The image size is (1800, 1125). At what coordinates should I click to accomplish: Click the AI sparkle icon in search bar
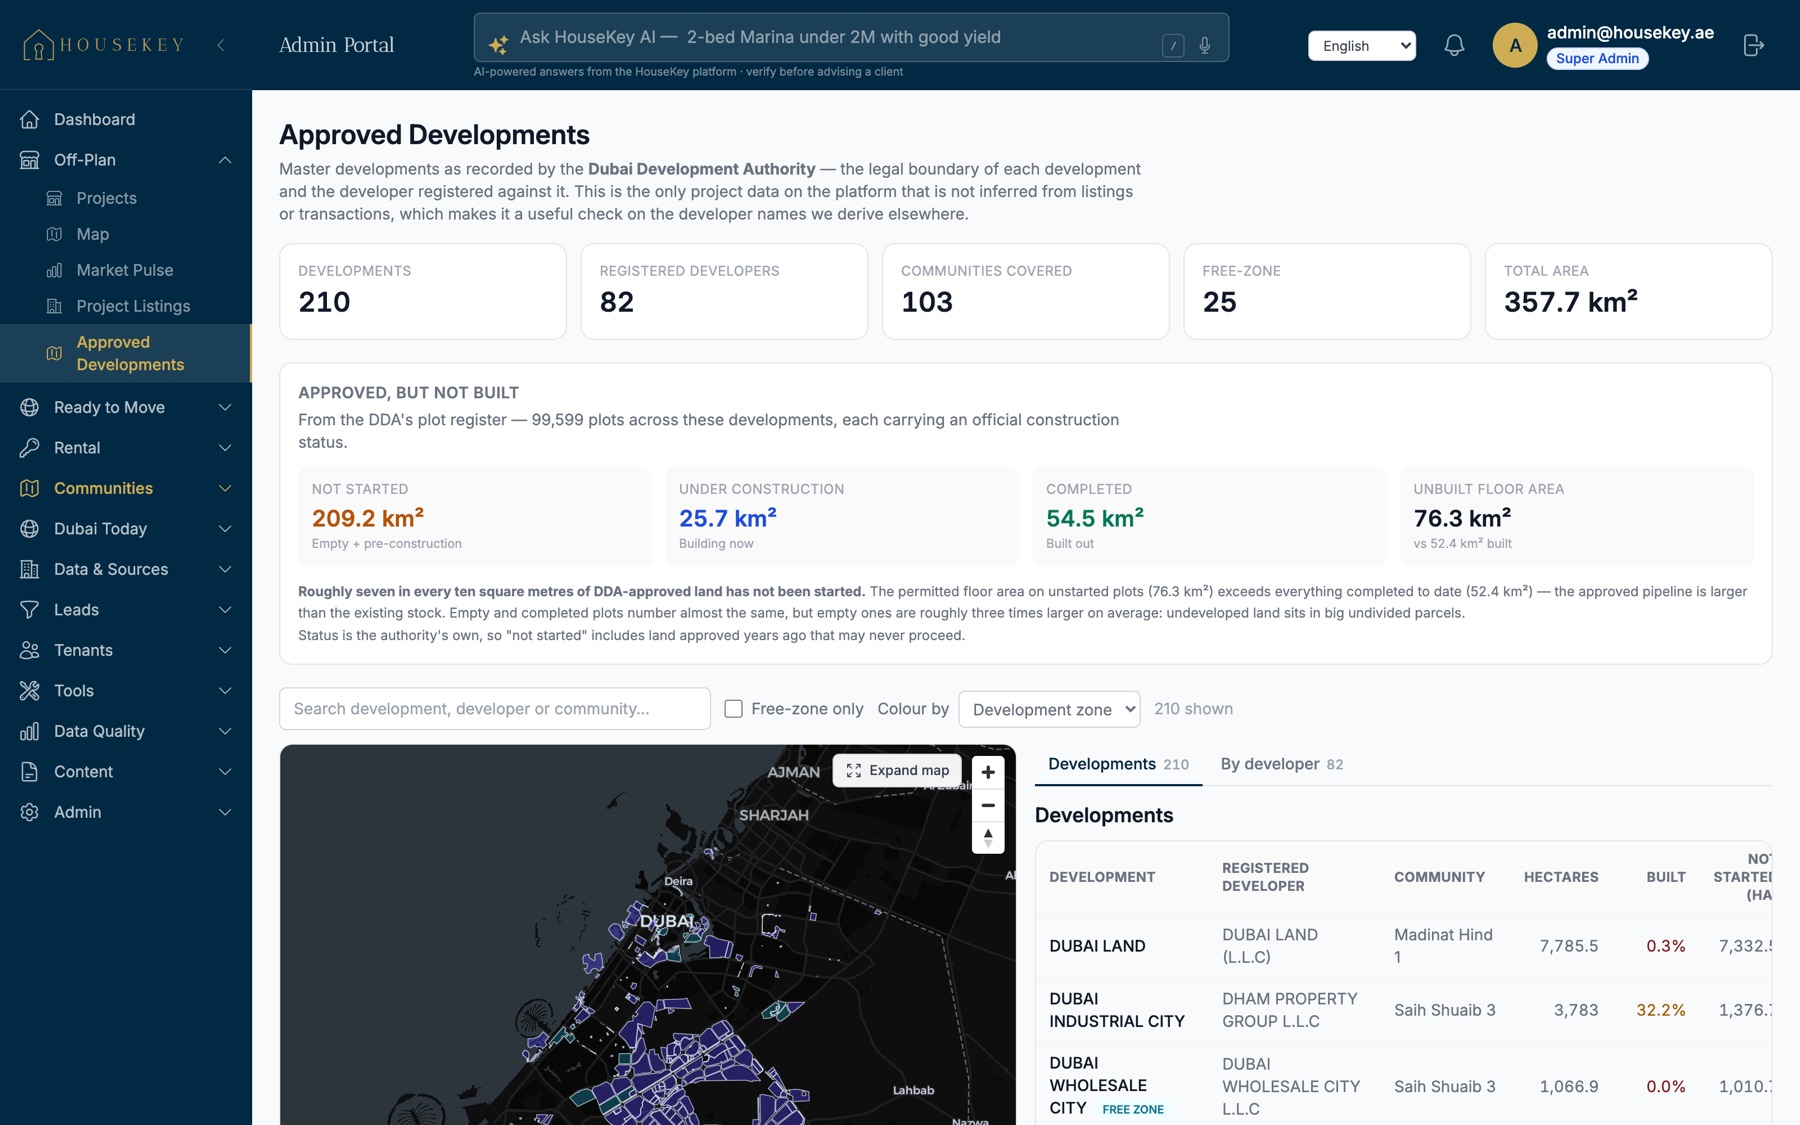498,44
